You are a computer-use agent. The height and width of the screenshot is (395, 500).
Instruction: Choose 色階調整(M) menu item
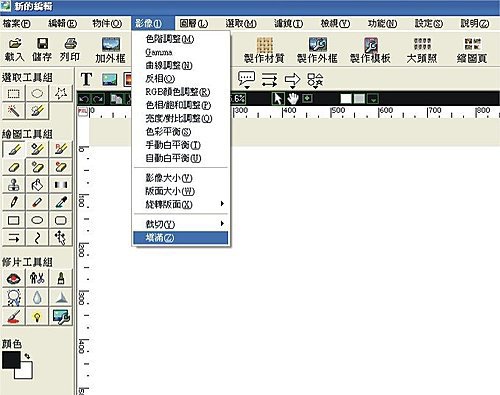point(180,39)
